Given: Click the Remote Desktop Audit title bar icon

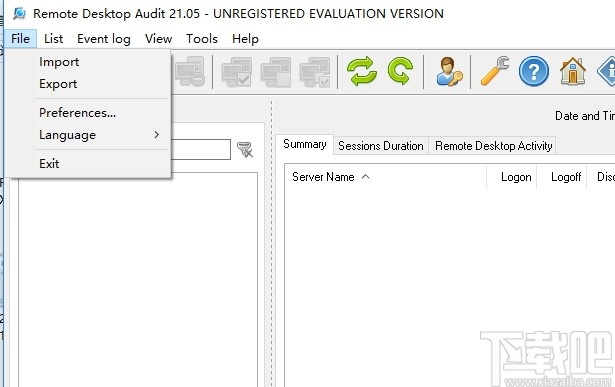Looking at the screenshot, I should click(19, 13).
